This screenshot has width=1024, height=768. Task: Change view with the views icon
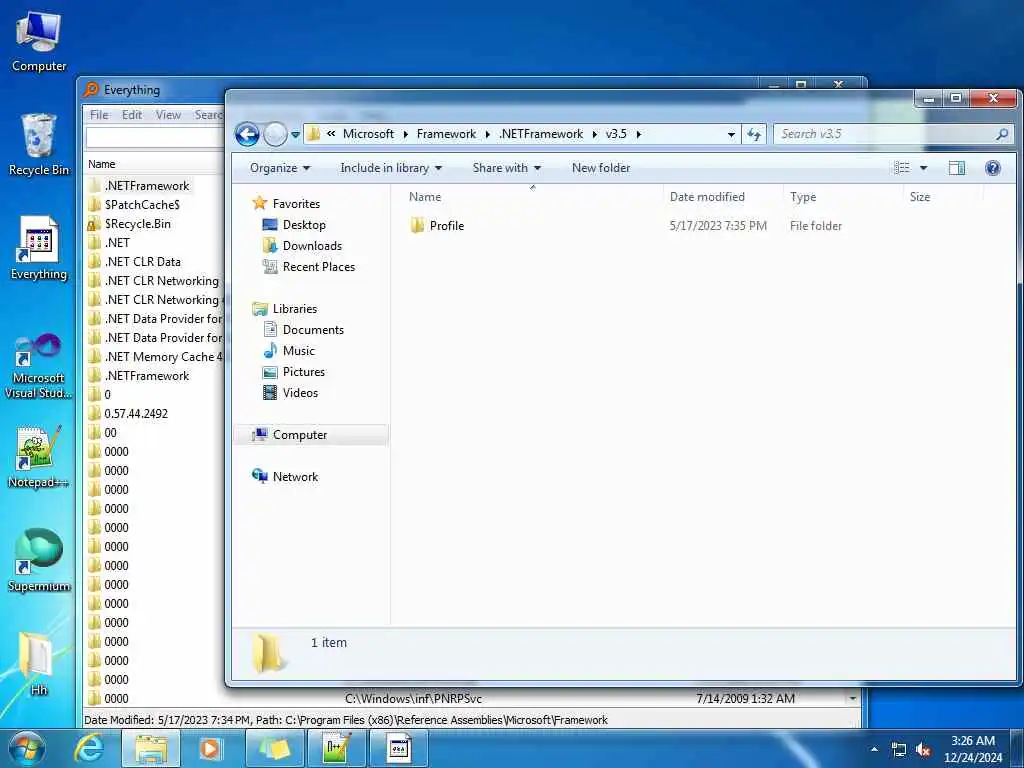[902, 168]
